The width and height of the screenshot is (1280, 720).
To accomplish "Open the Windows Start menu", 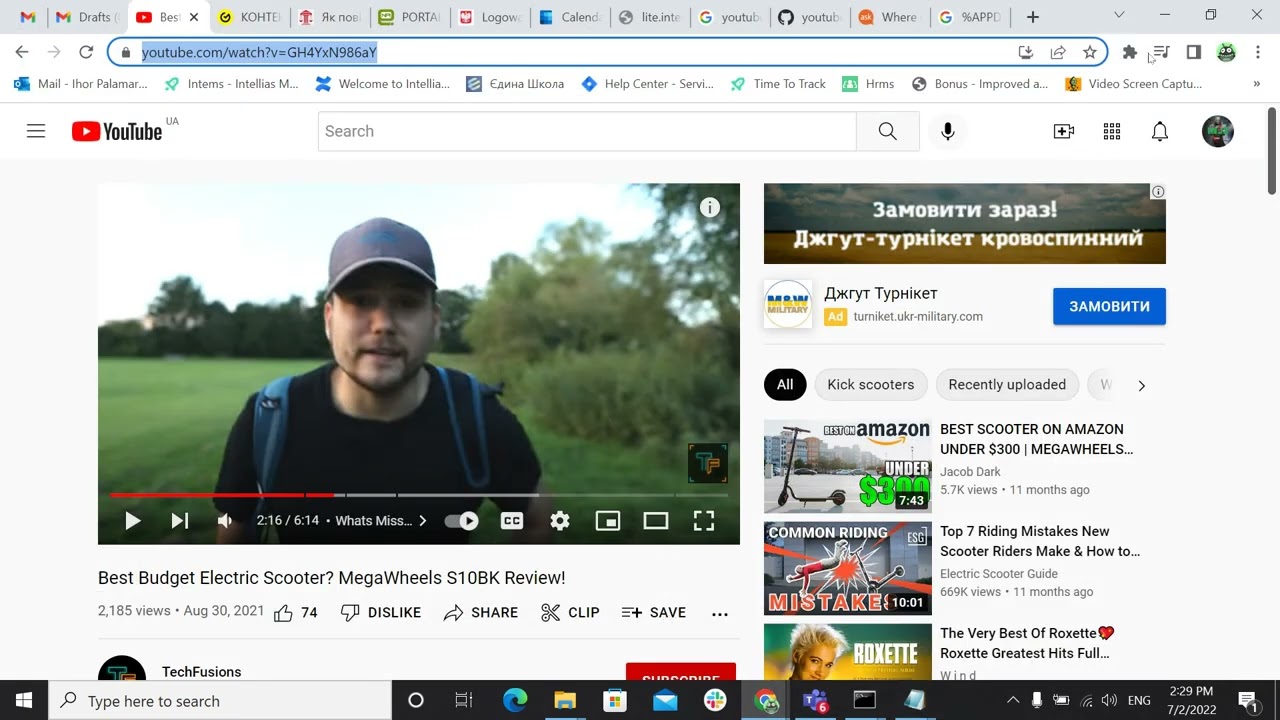I will click(x=24, y=701).
